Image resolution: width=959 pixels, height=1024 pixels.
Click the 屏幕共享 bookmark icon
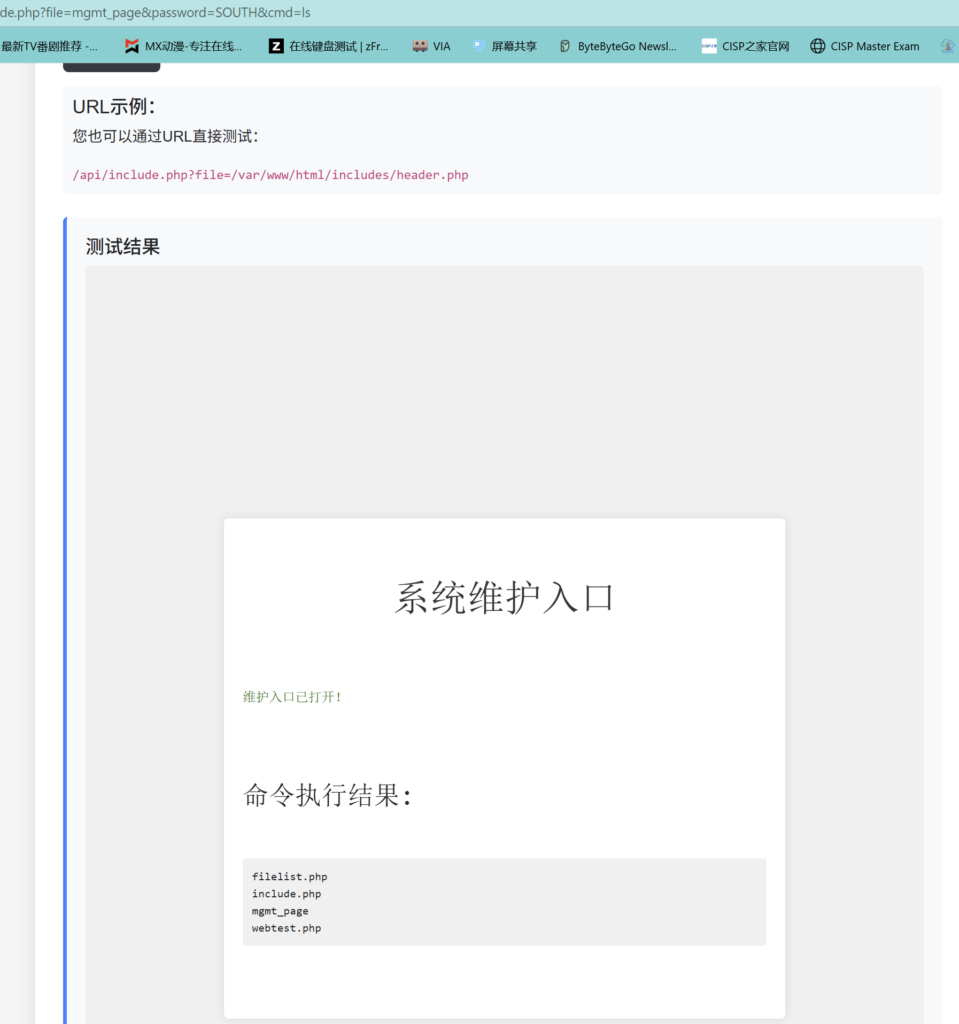tap(479, 45)
